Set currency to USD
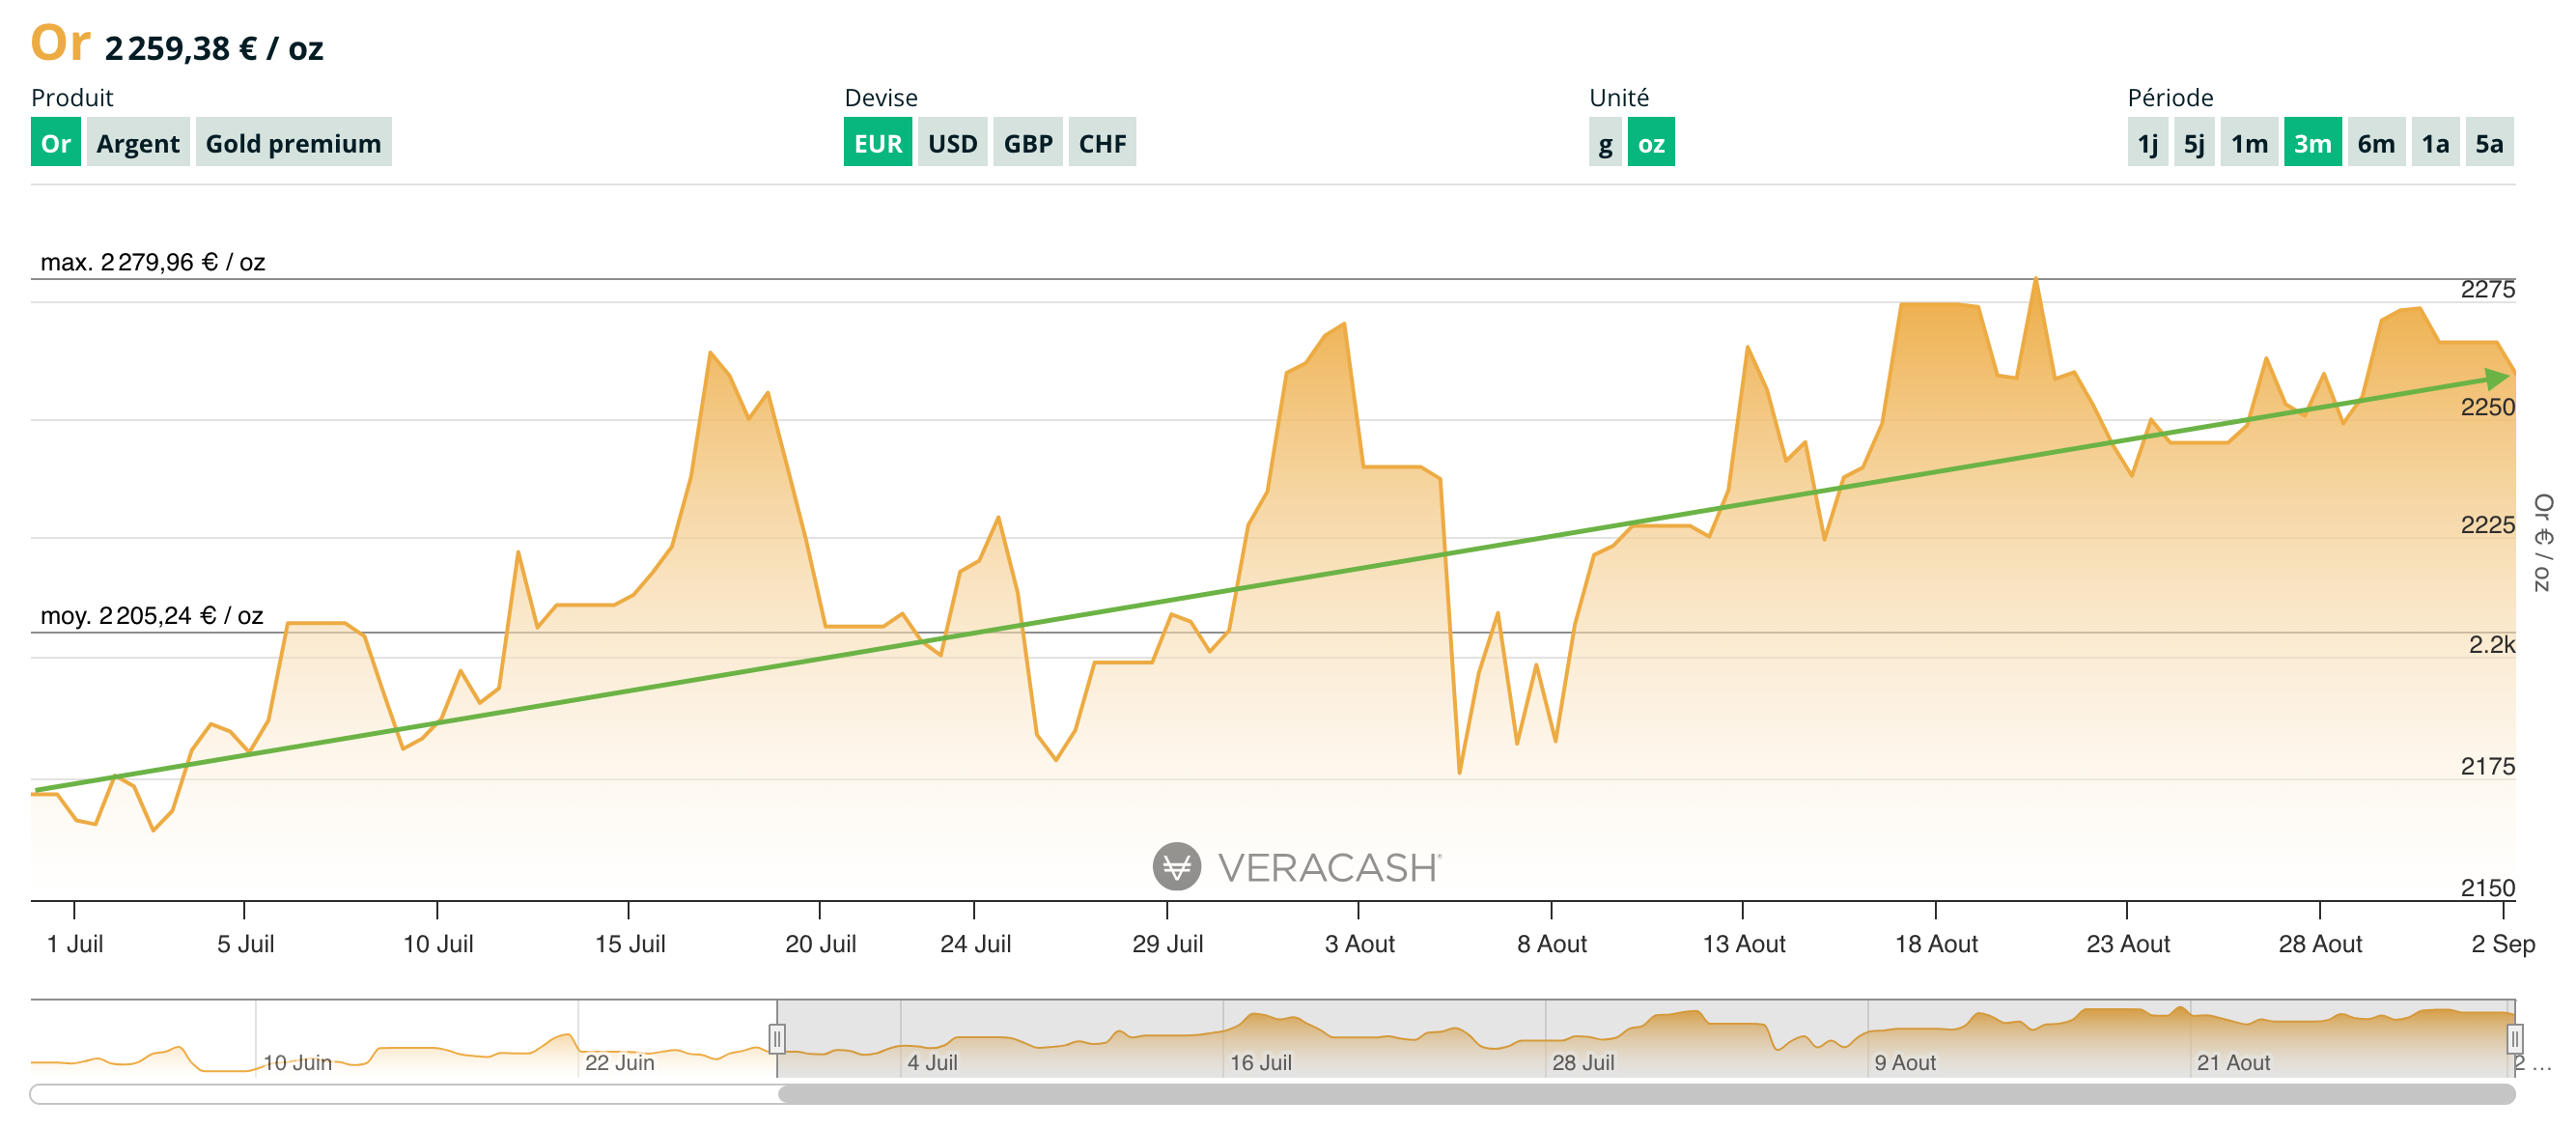 tap(953, 143)
